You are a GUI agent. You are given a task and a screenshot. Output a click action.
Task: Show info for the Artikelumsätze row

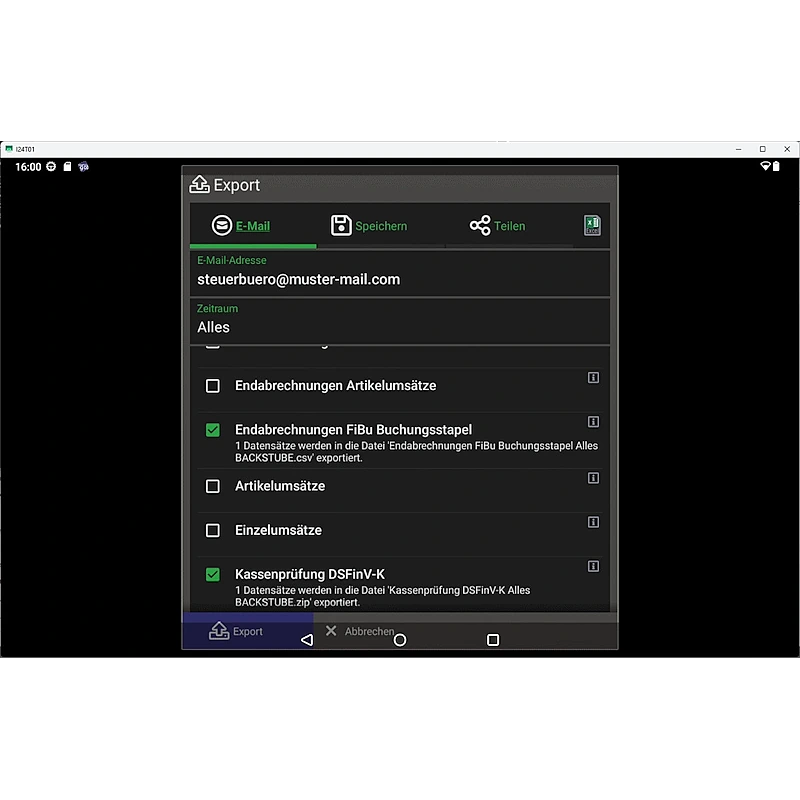pos(593,478)
